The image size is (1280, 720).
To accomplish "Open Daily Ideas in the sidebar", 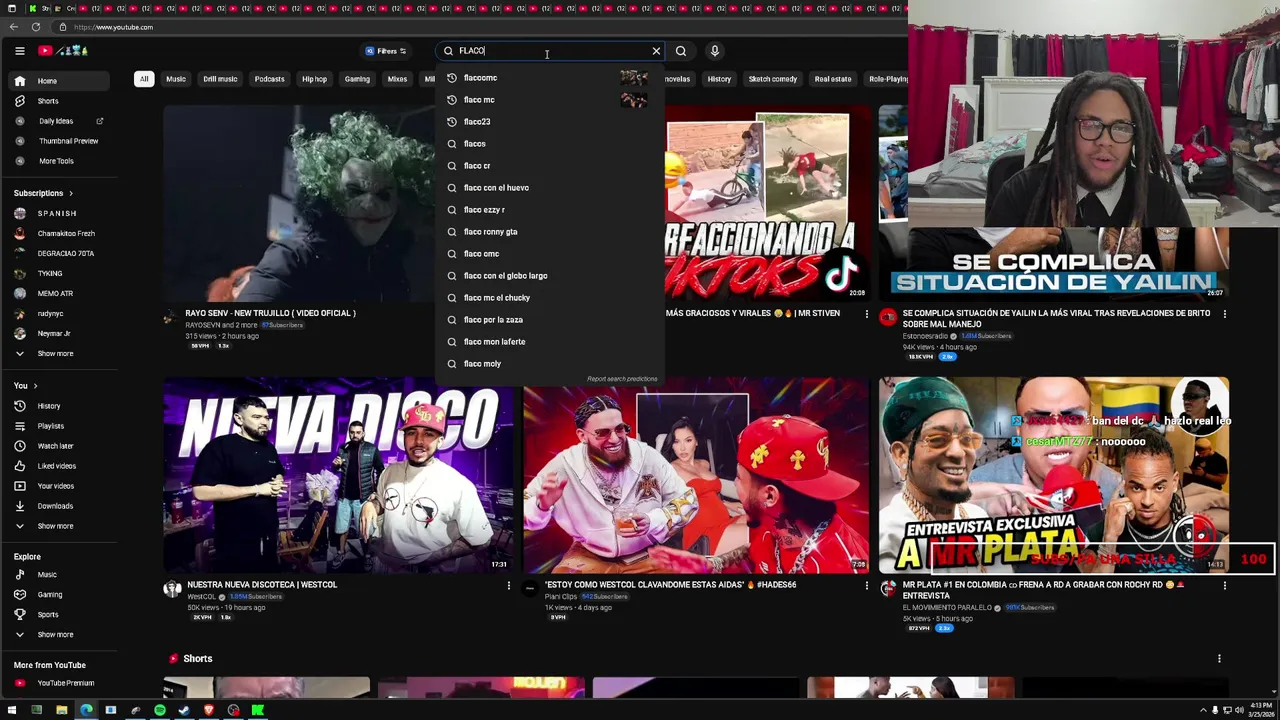I will (x=61, y=121).
